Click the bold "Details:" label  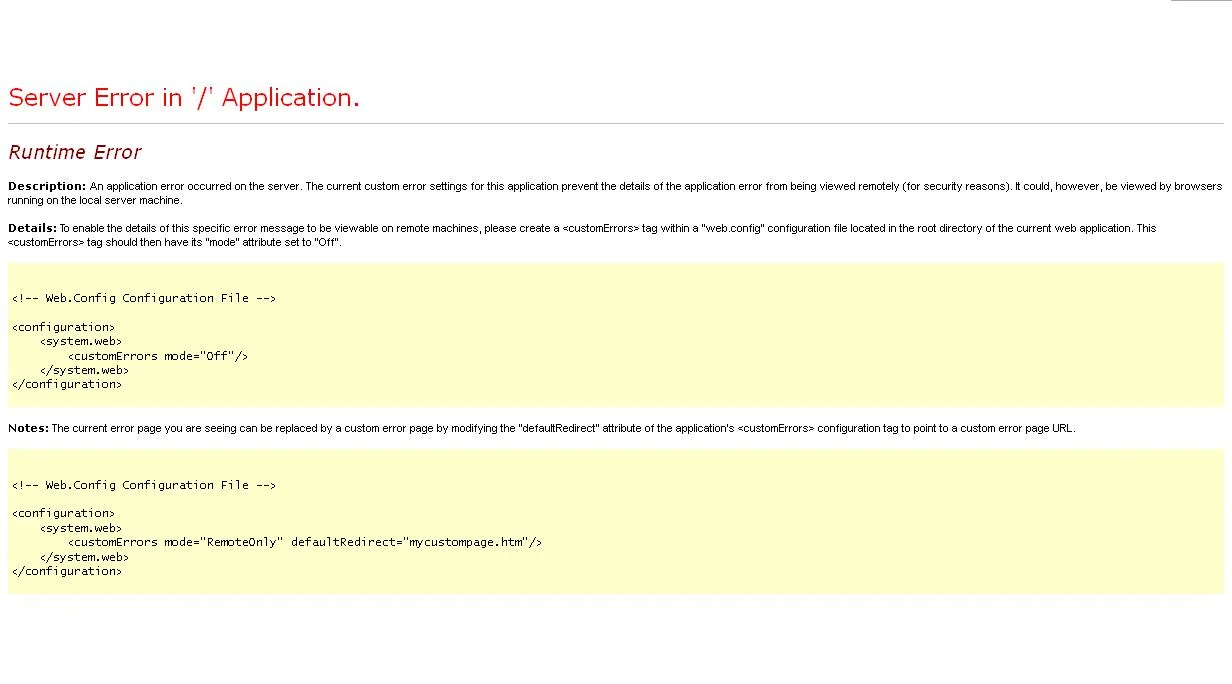[32, 228]
